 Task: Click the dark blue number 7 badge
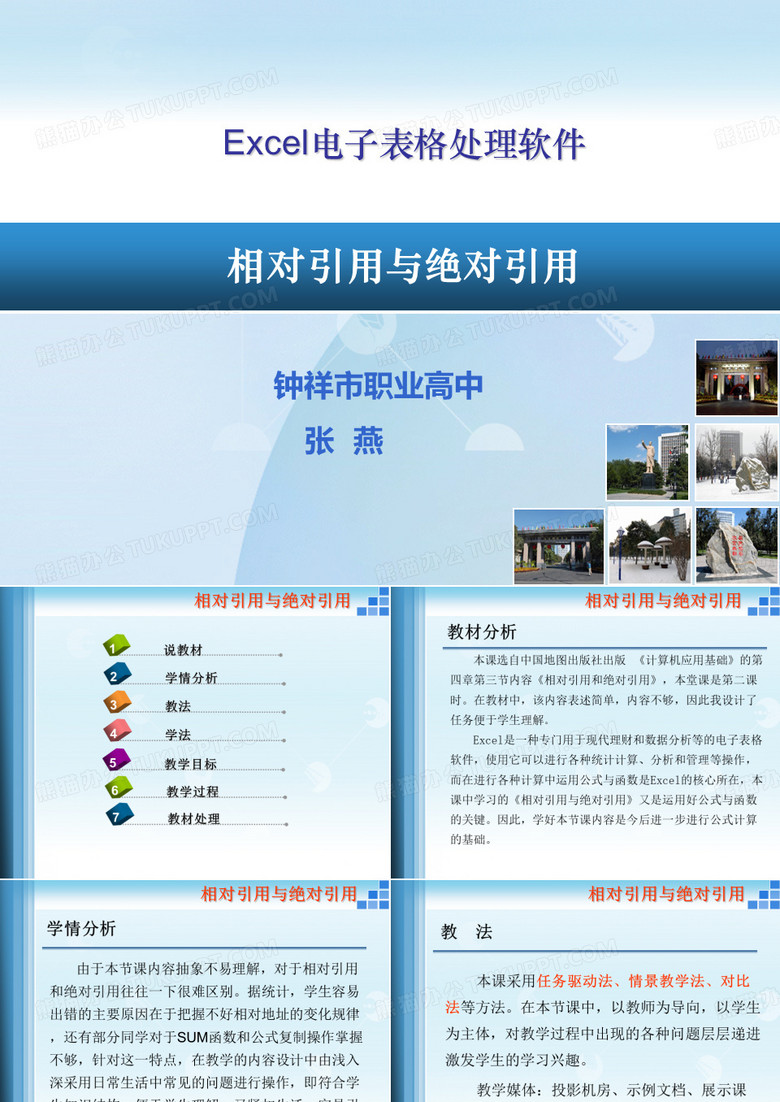click(x=119, y=816)
